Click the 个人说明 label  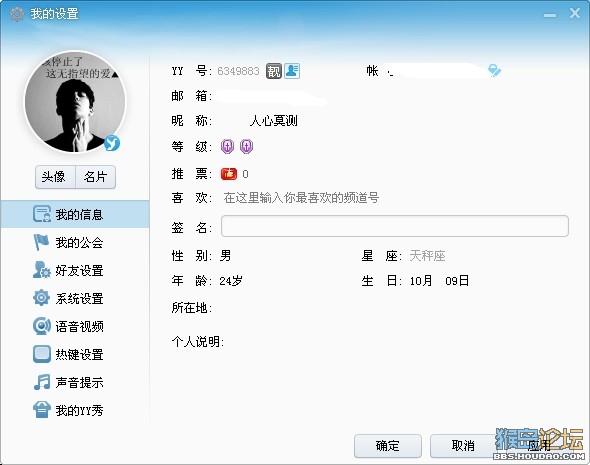point(198,342)
